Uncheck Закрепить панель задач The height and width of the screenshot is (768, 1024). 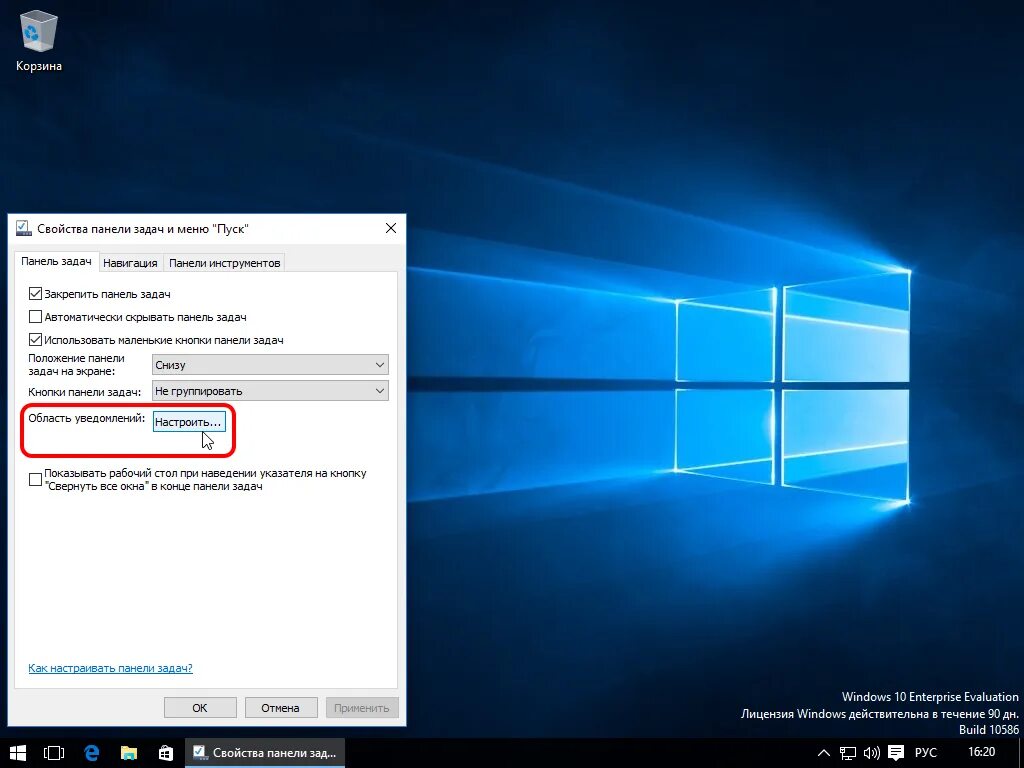pyautogui.click(x=35, y=293)
